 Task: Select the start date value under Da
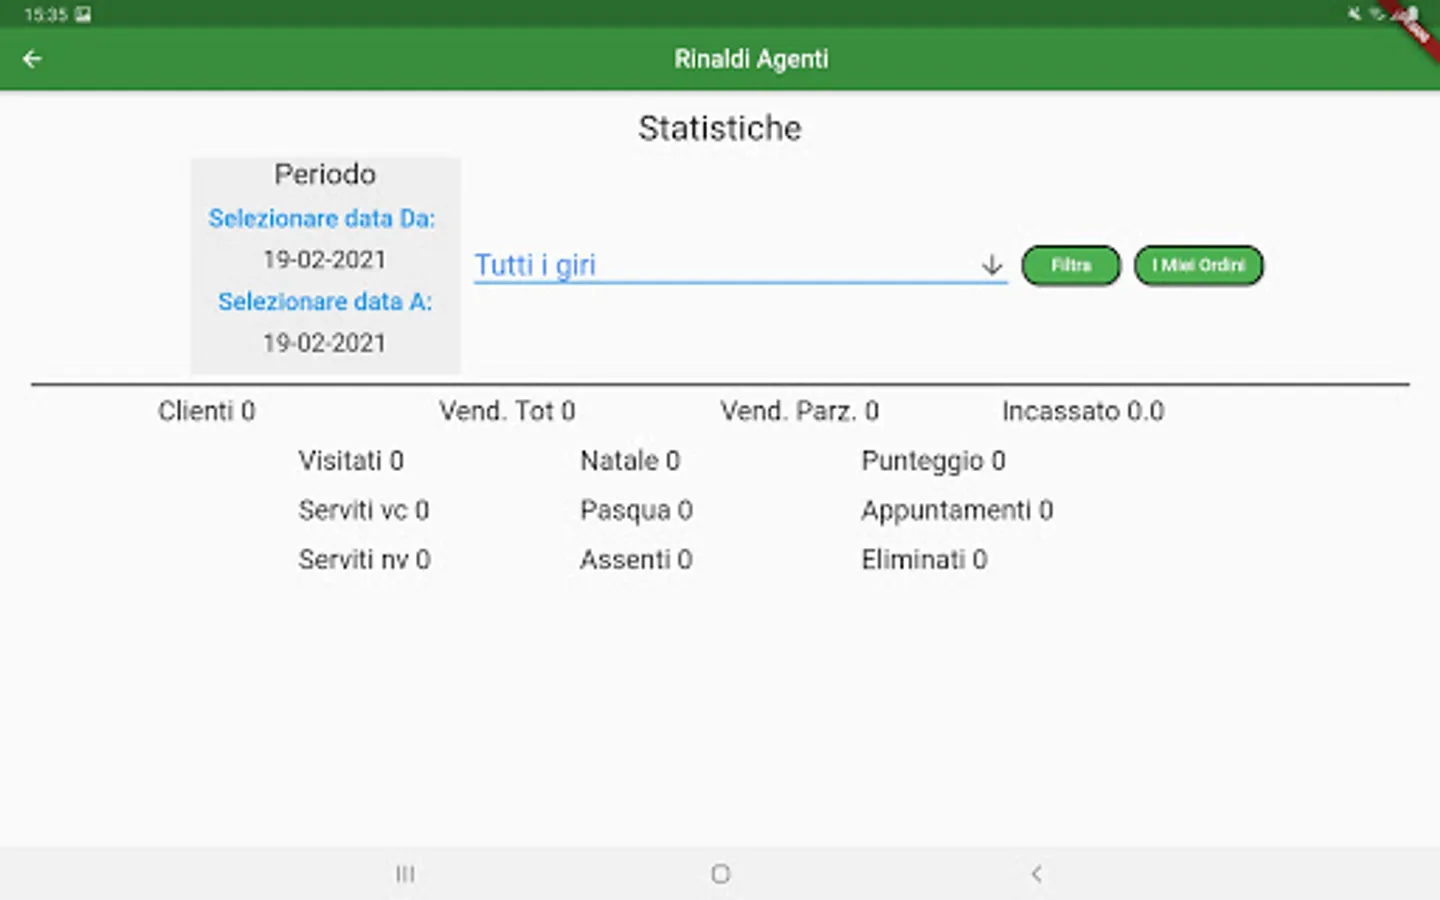(324, 260)
